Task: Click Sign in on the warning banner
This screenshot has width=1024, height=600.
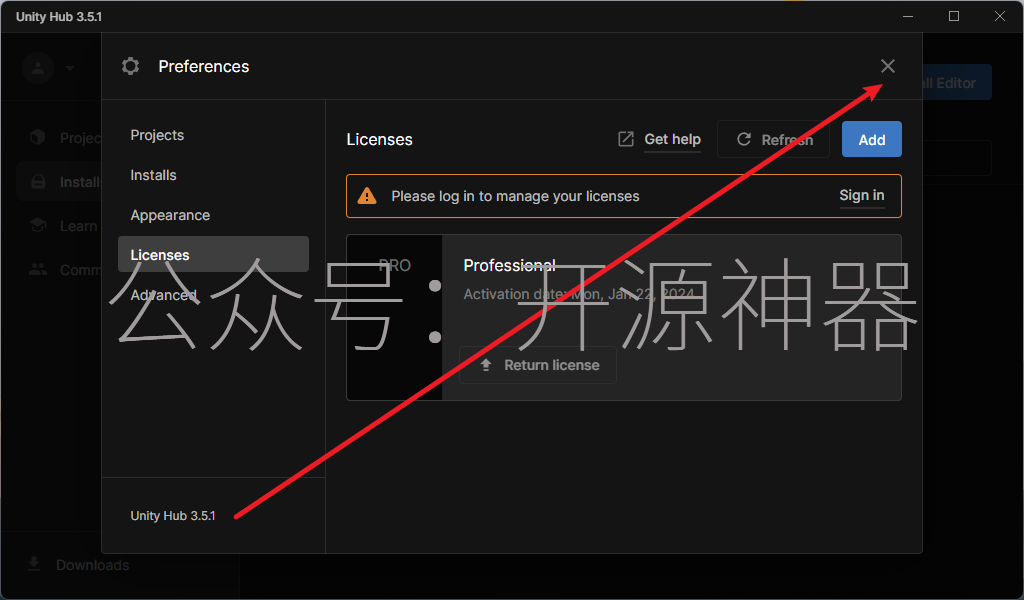Action: tap(861, 195)
